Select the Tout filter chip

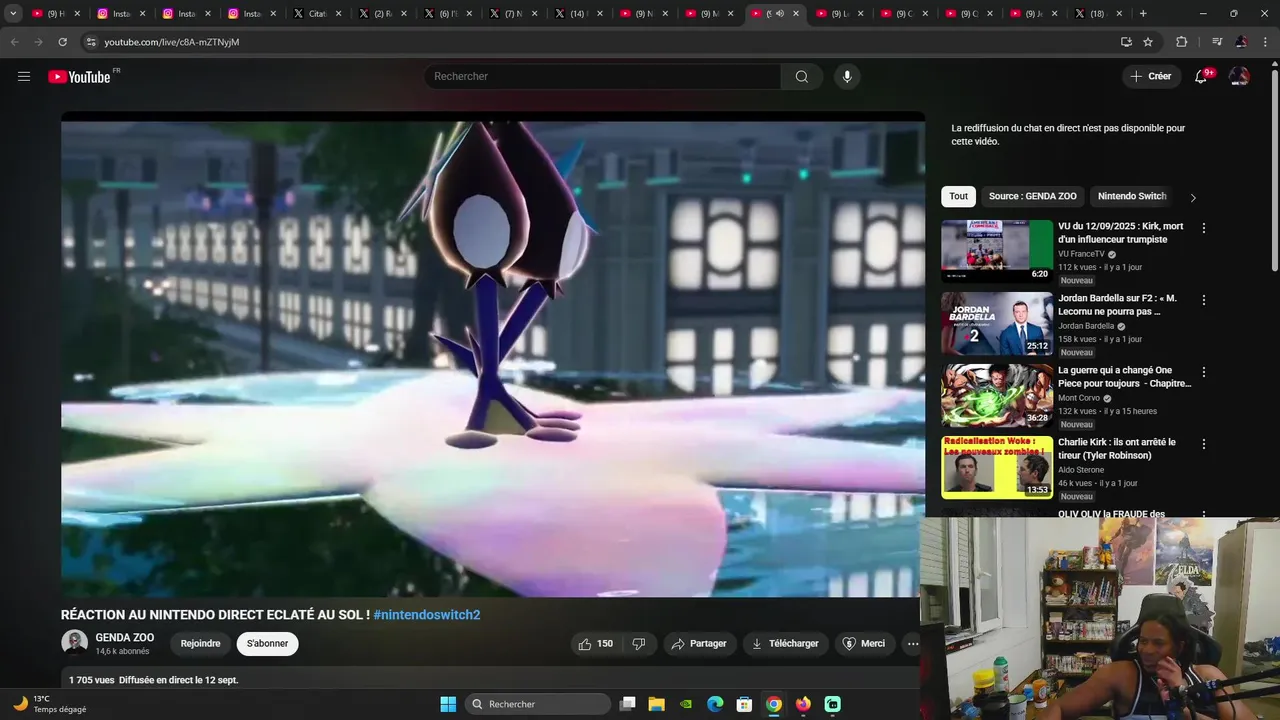[x=958, y=196]
